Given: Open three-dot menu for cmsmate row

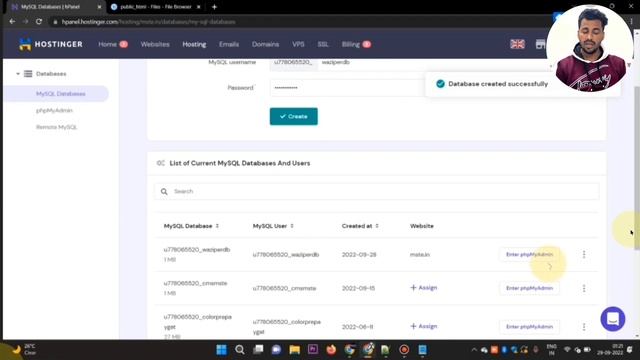Looking at the screenshot, I should pos(584,288).
